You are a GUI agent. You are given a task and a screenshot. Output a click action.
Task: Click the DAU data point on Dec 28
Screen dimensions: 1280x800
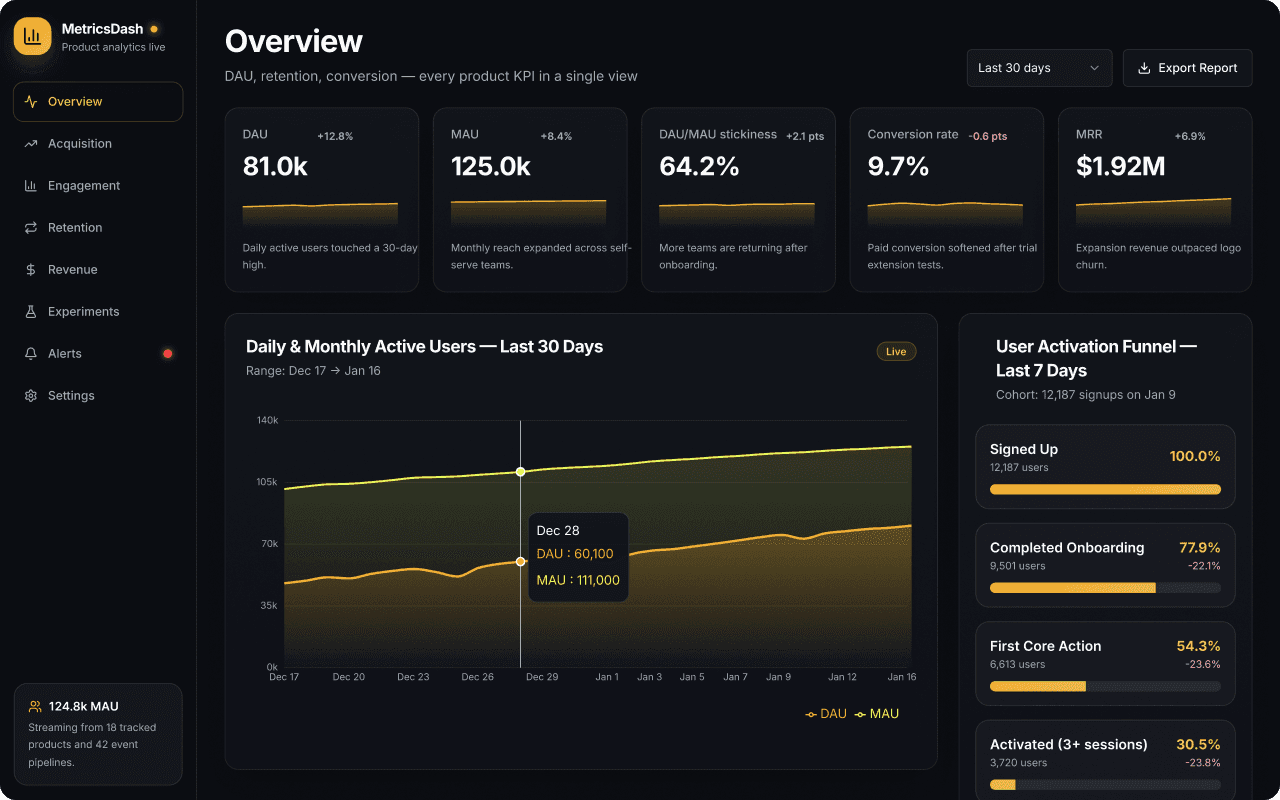(x=520, y=562)
